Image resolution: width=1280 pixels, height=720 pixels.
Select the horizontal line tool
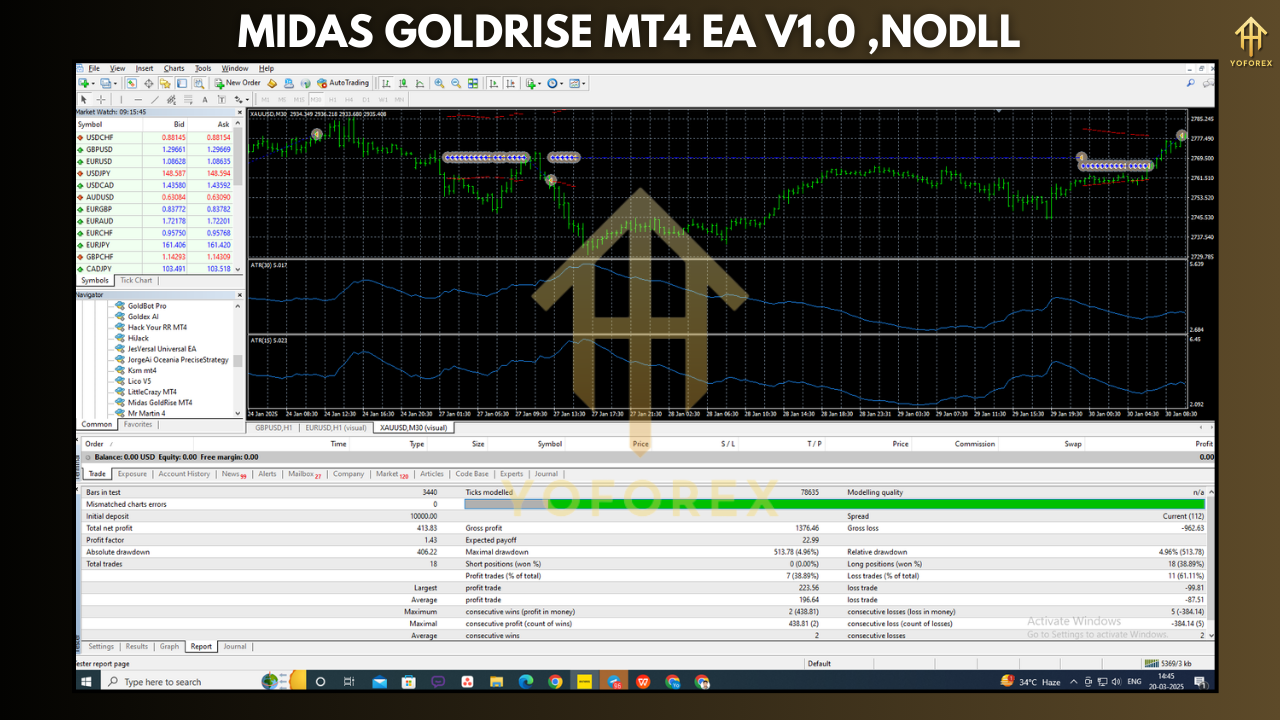tap(138, 99)
